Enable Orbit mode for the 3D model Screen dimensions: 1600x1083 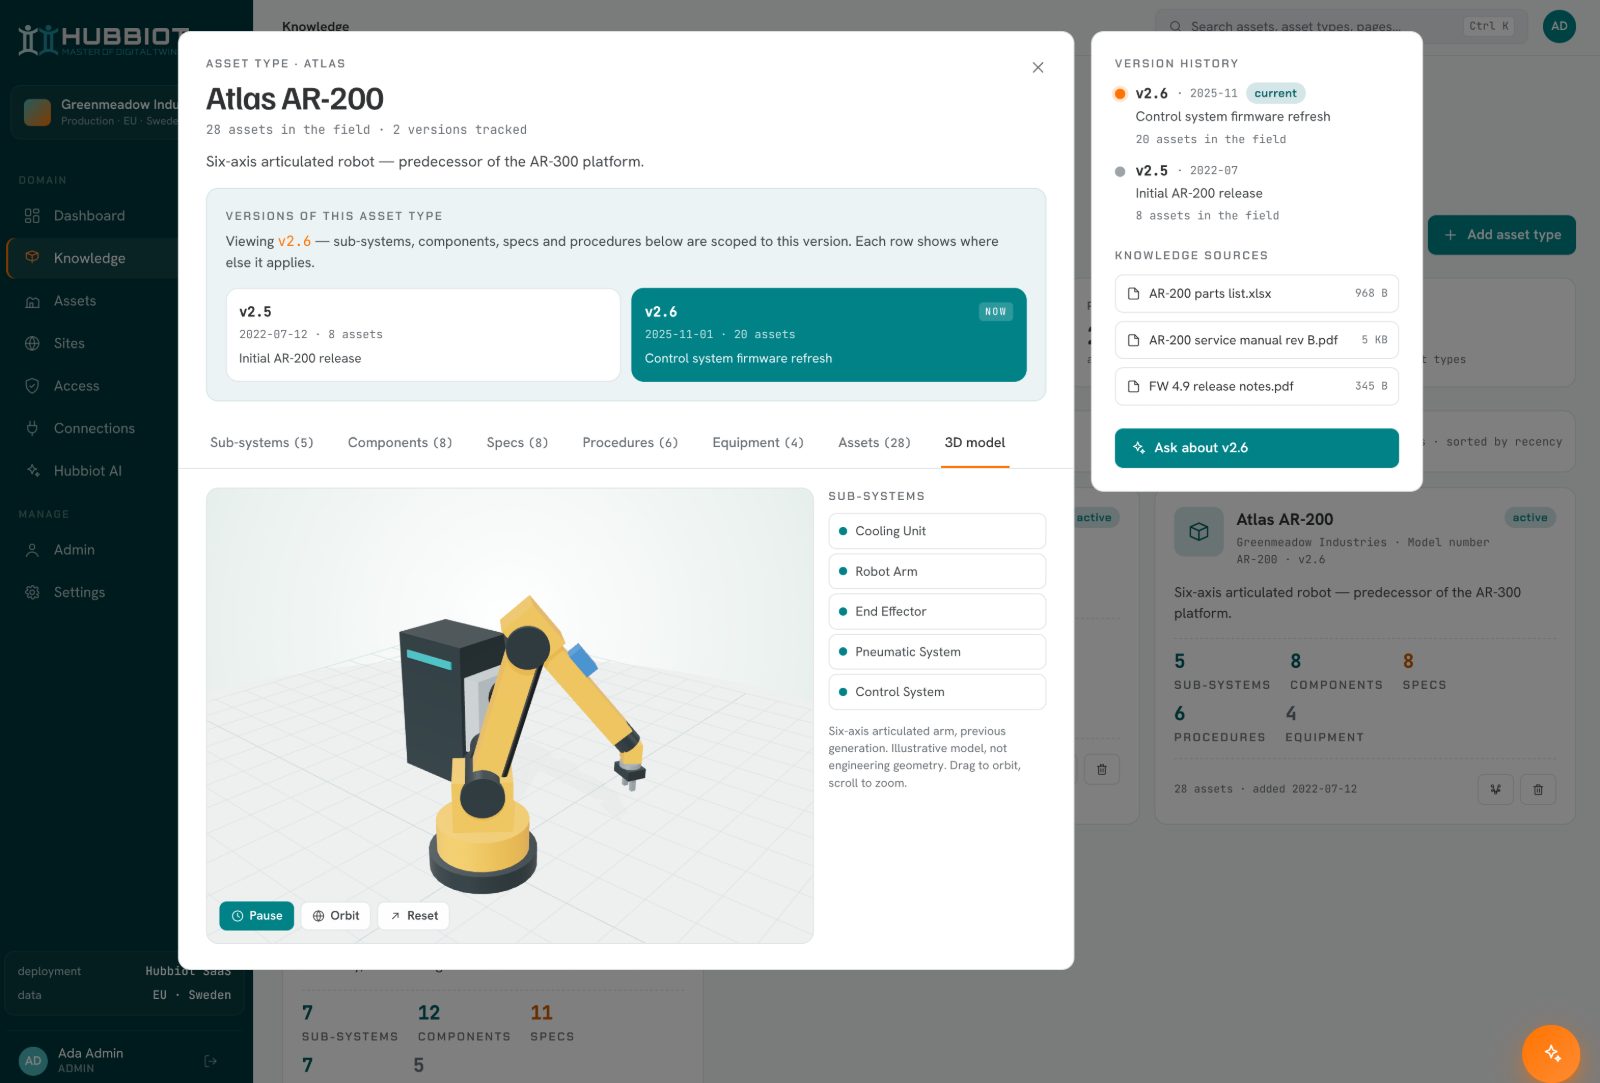[336, 916]
